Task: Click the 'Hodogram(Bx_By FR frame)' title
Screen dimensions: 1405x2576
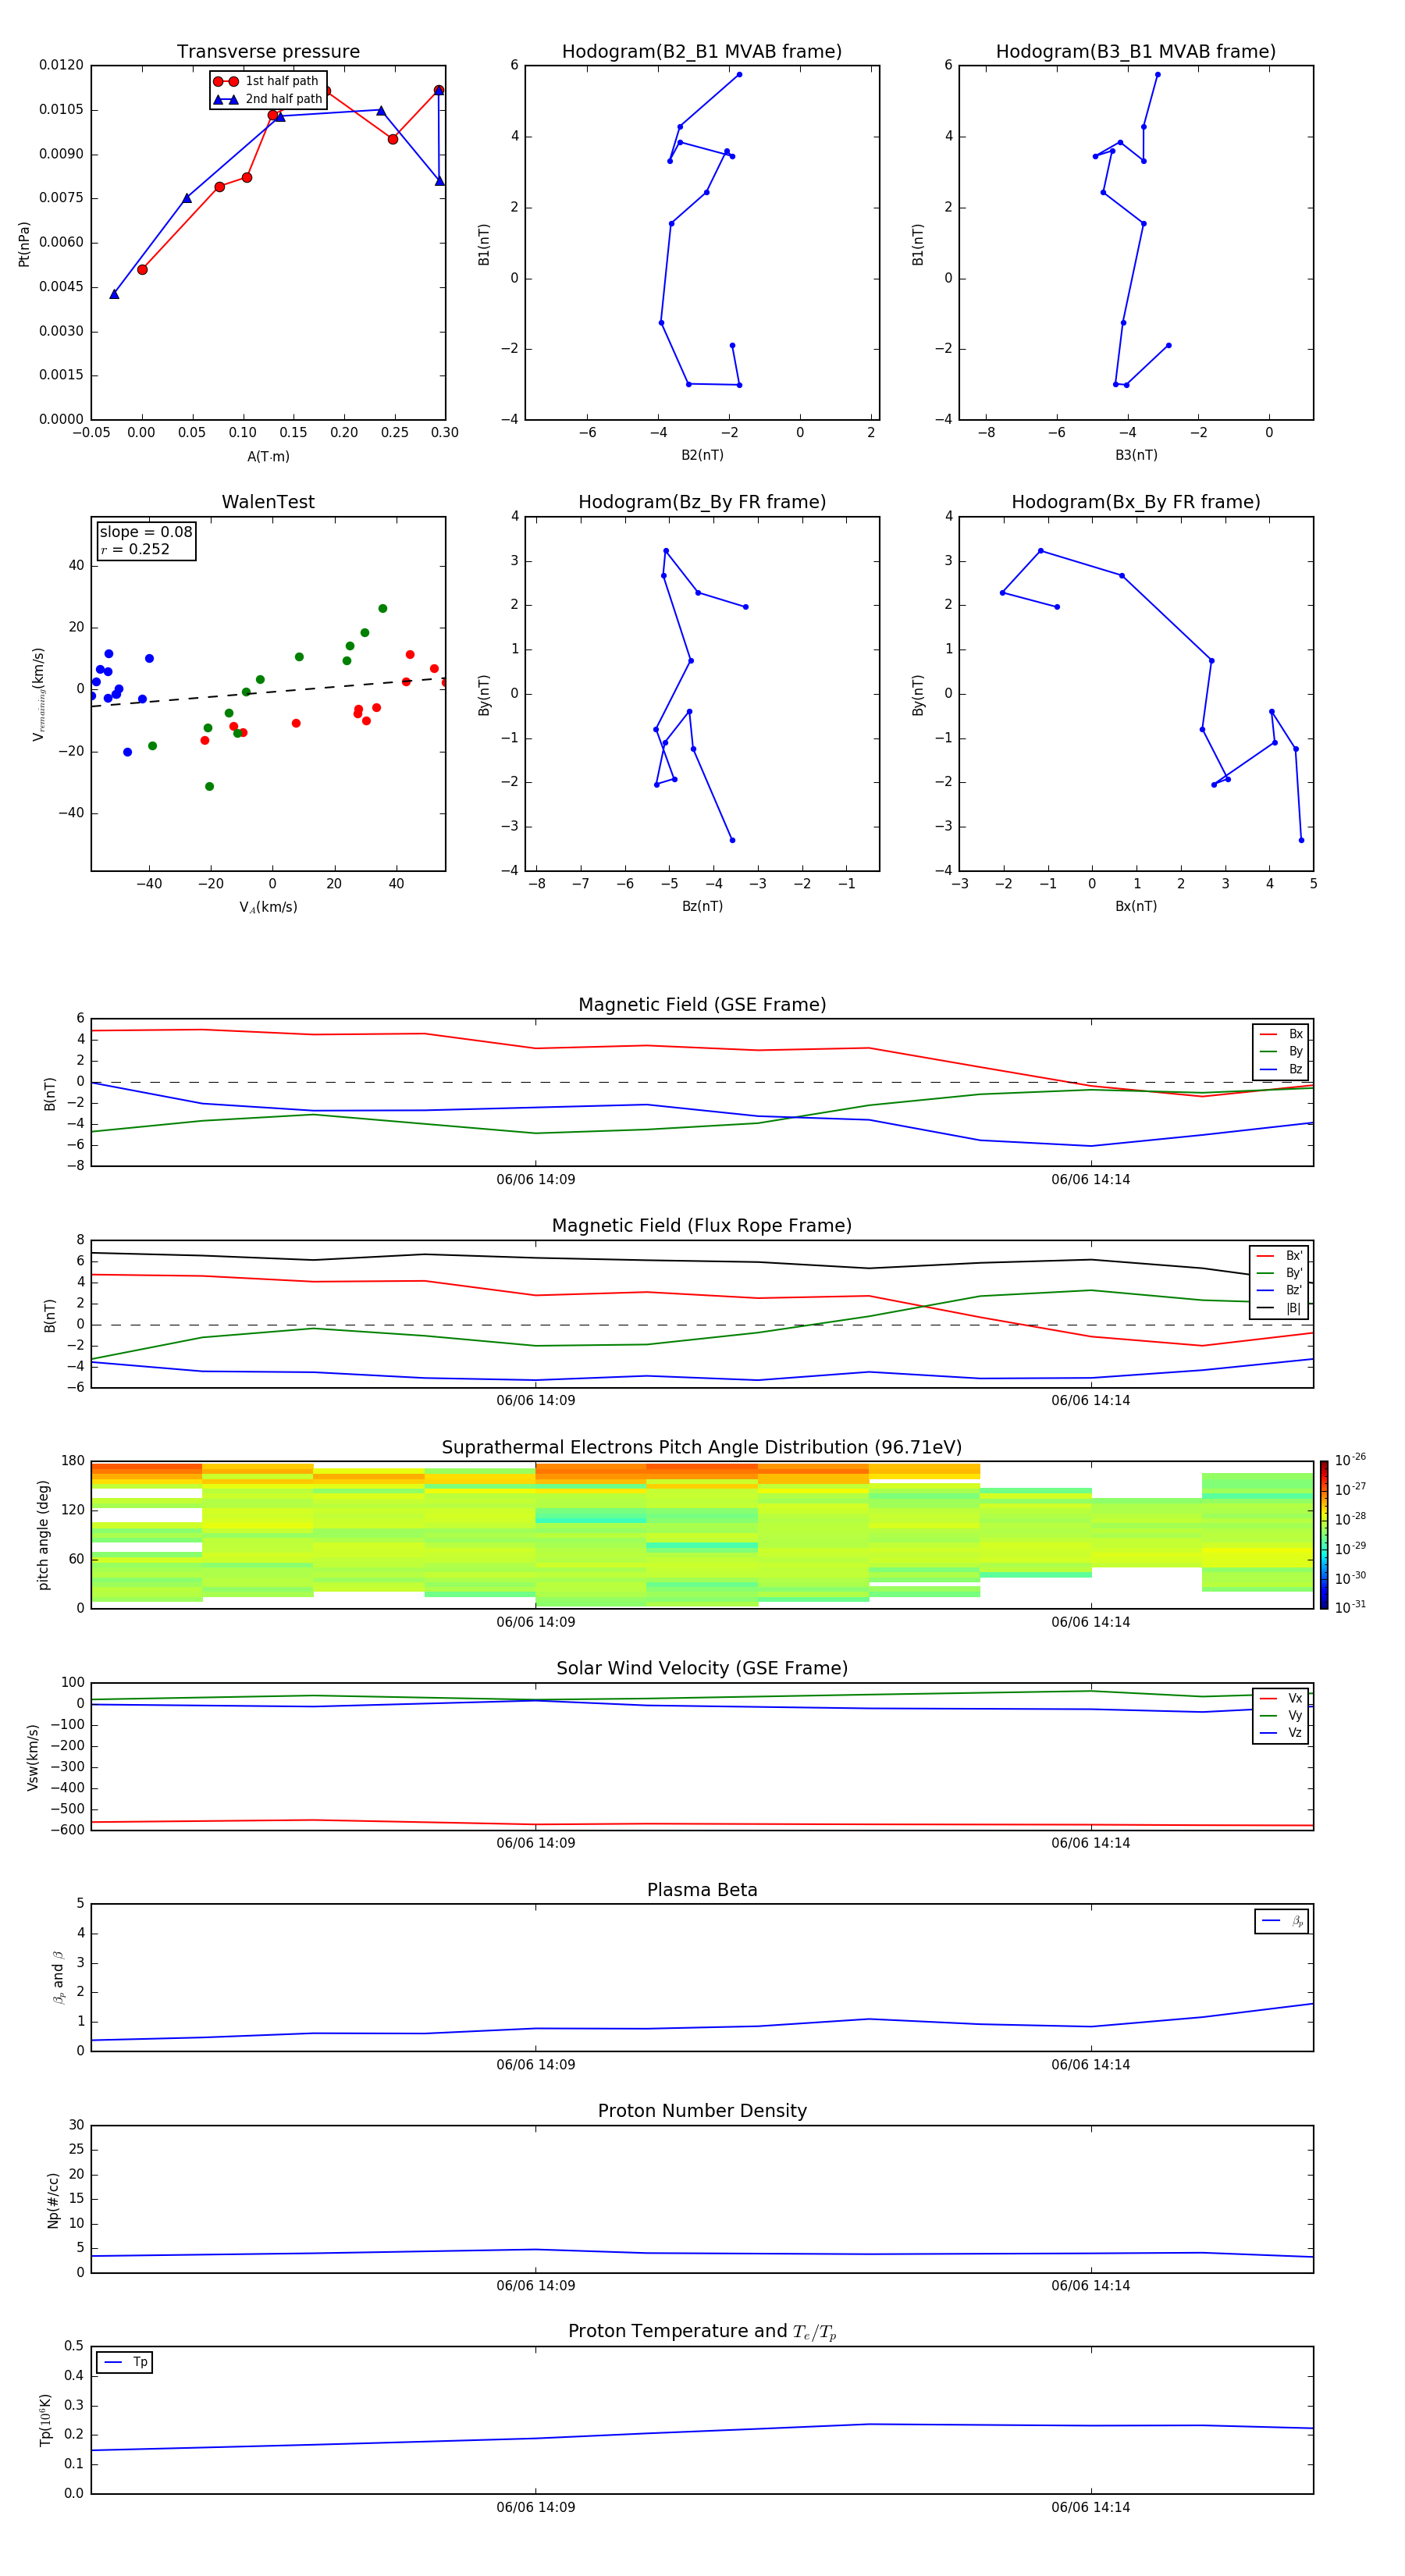Action: point(1136,502)
